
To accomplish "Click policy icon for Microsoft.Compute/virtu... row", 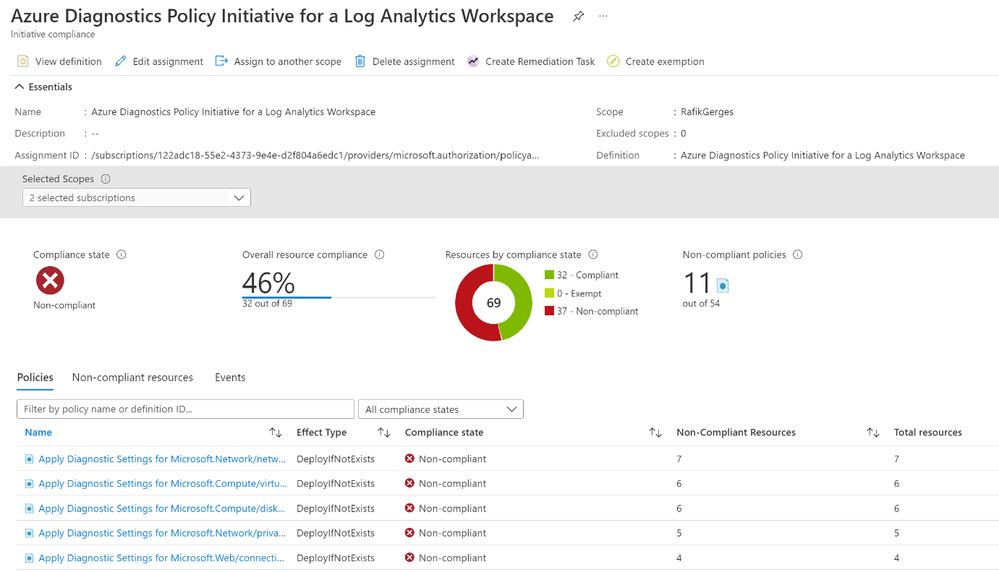I will (x=29, y=483).
